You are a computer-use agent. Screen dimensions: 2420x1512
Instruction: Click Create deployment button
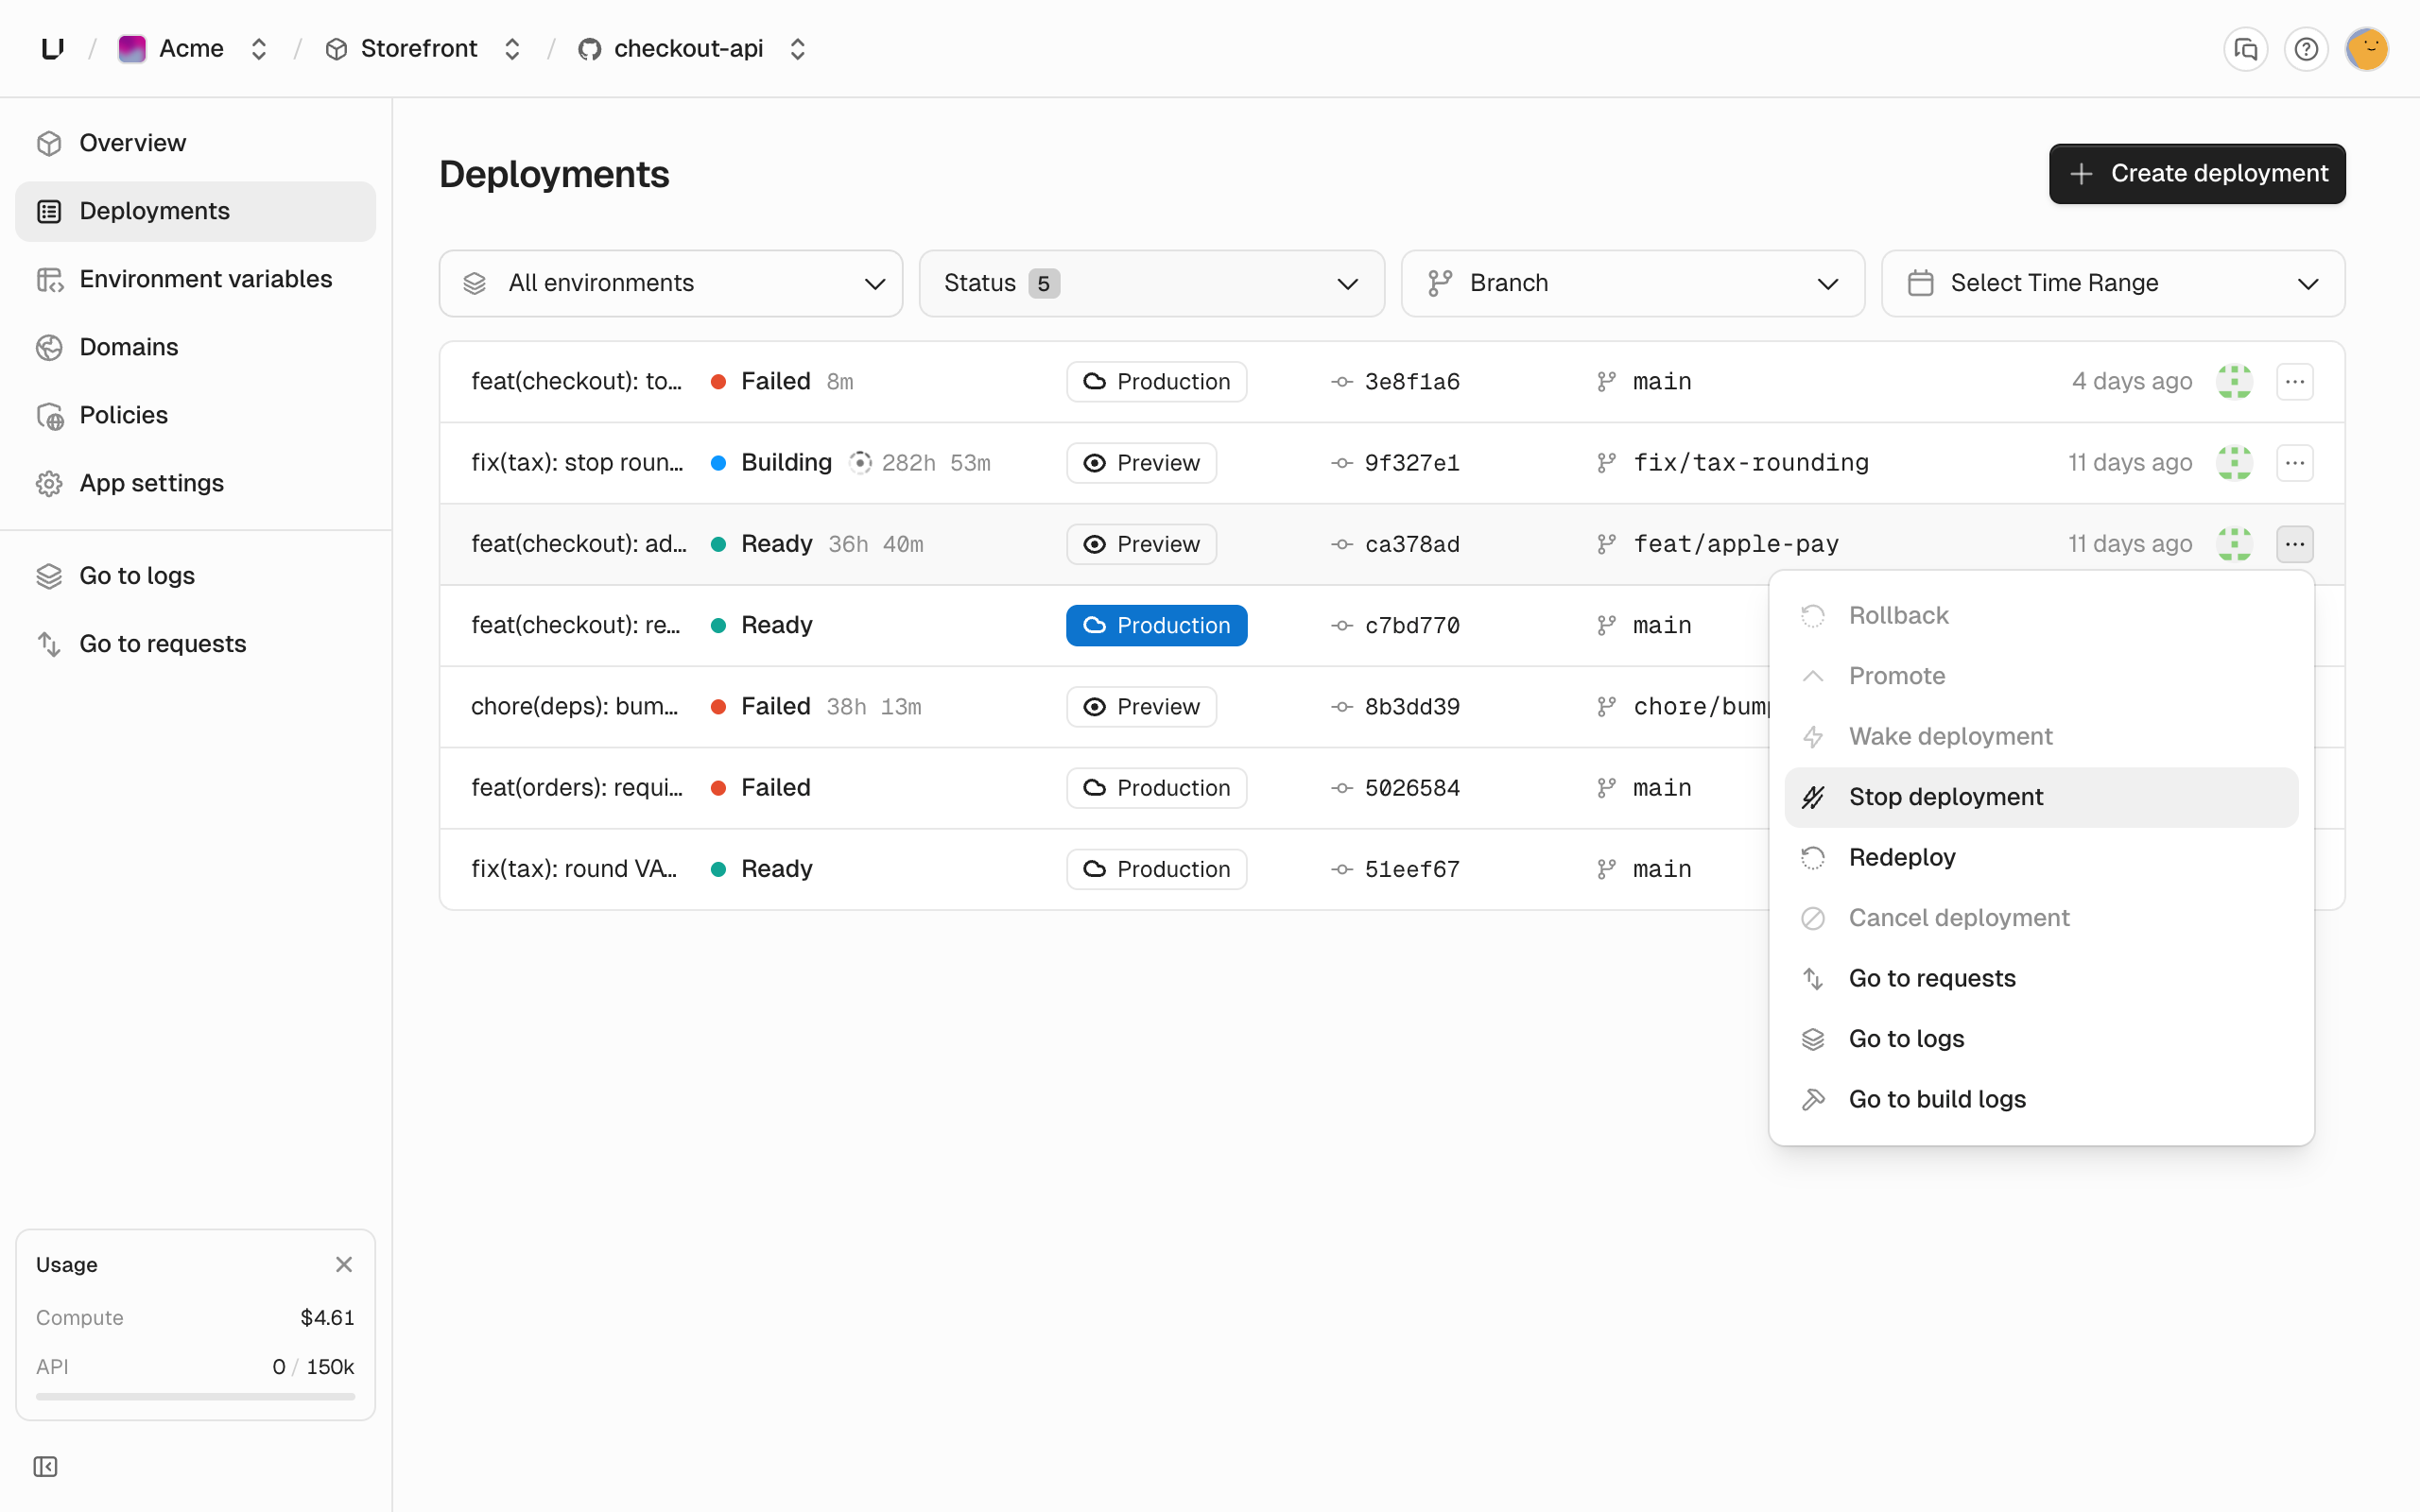[x=2197, y=174]
